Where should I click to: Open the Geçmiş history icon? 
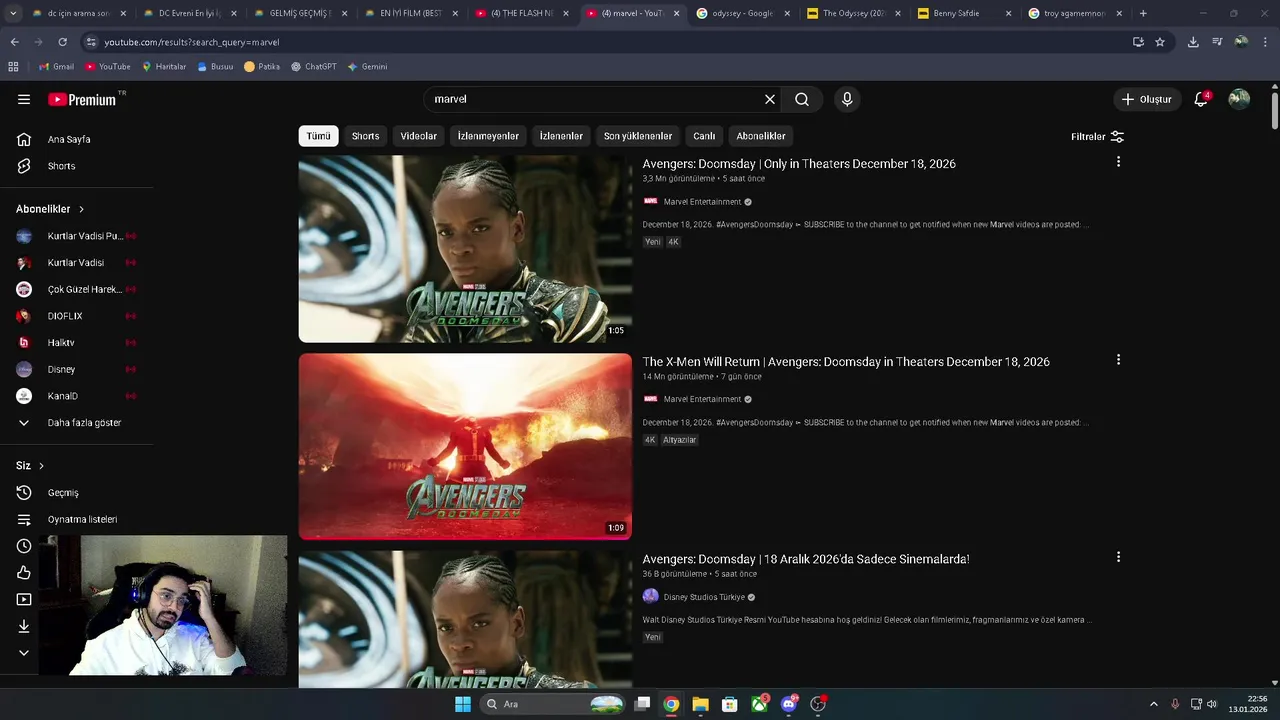24,492
